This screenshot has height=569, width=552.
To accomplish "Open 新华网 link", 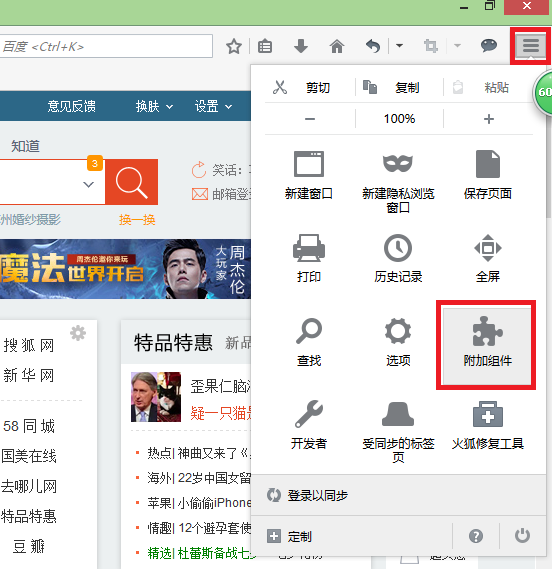I will tap(29, 375).
